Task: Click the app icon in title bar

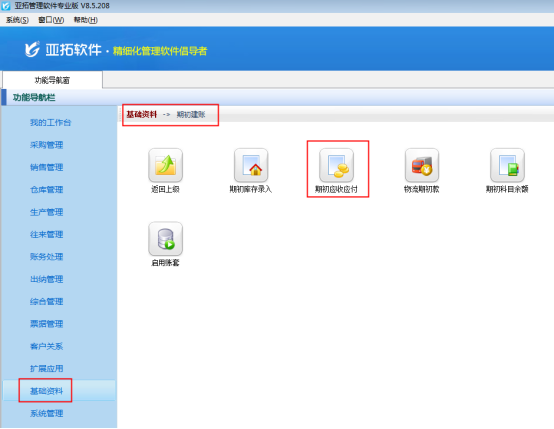Action: click(x=6, y=6)
